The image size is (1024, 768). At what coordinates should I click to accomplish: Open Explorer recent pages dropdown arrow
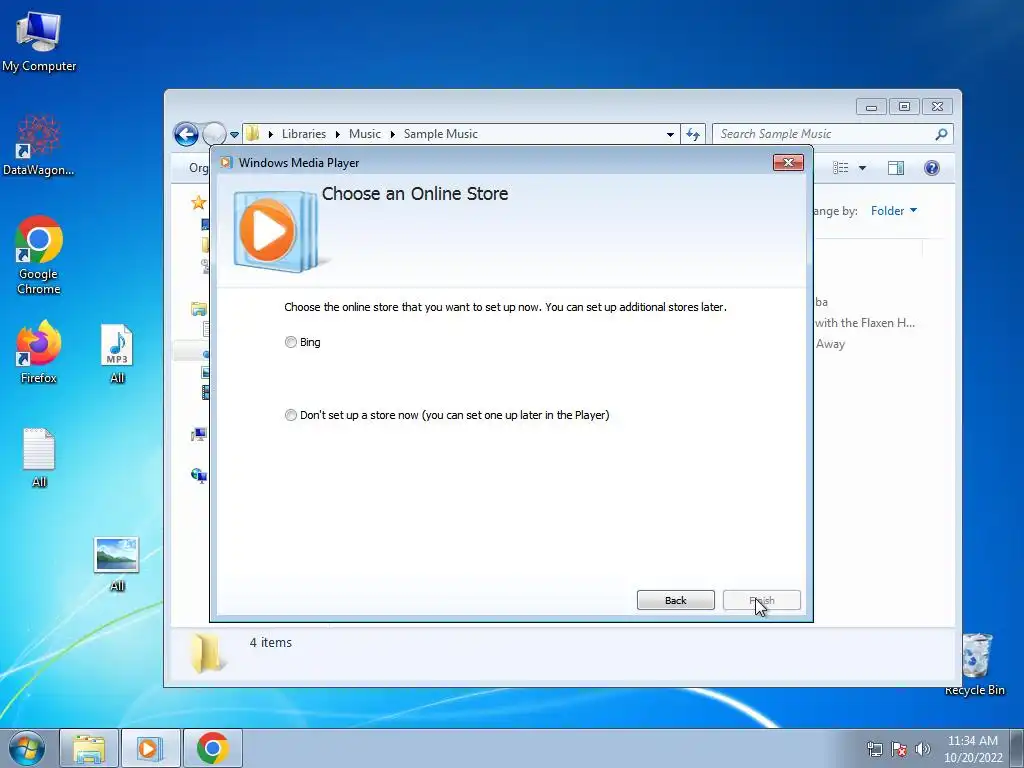[x=234, y=135]
